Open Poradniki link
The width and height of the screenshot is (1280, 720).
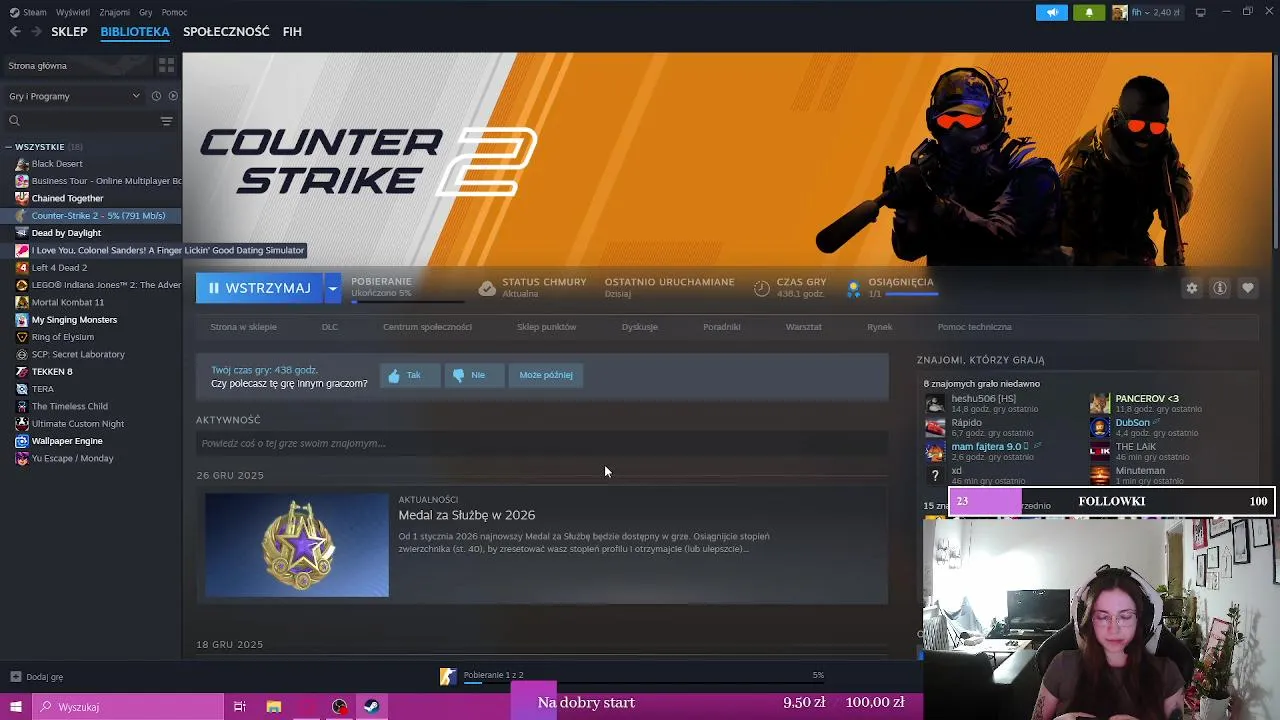point(722,327)
